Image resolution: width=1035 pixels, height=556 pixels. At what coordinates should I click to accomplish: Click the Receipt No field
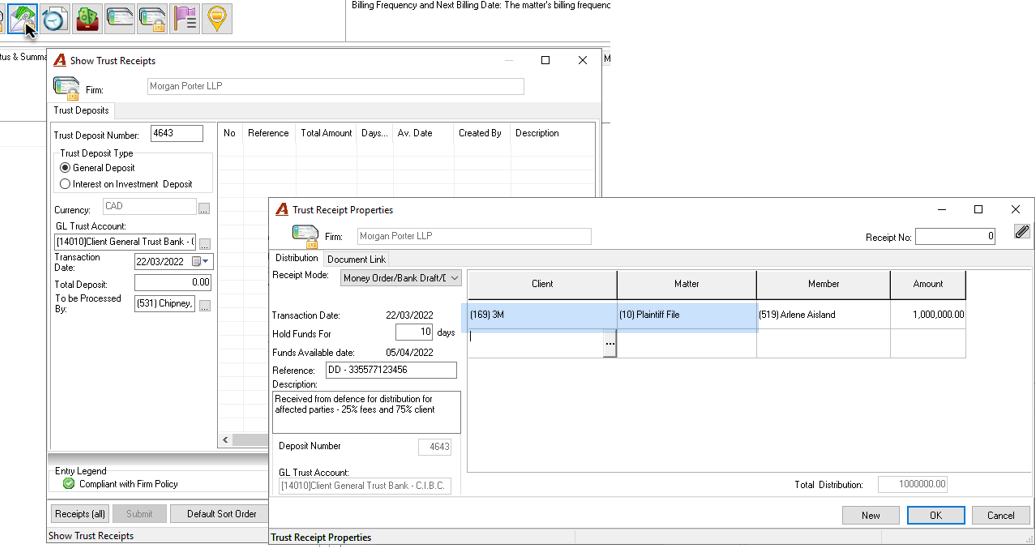coord(955,236)
